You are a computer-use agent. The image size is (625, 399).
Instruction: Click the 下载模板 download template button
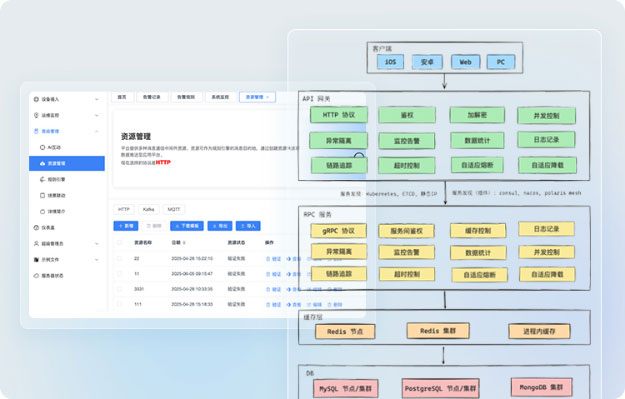(187, 226)
